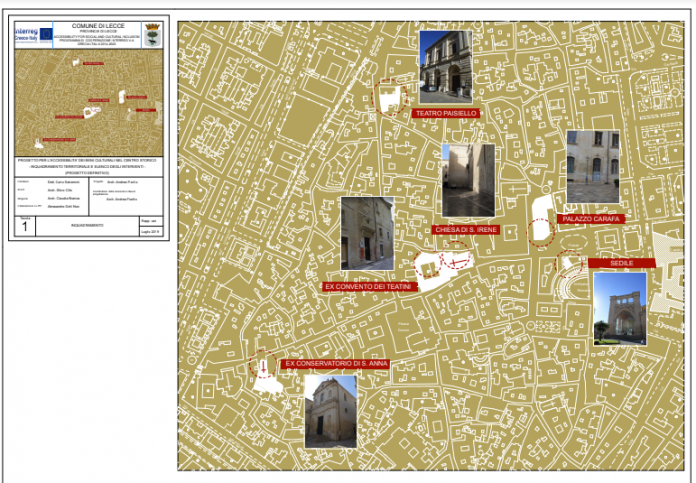
Task: Select the SEDILE red label
Action: coord(621,263)
